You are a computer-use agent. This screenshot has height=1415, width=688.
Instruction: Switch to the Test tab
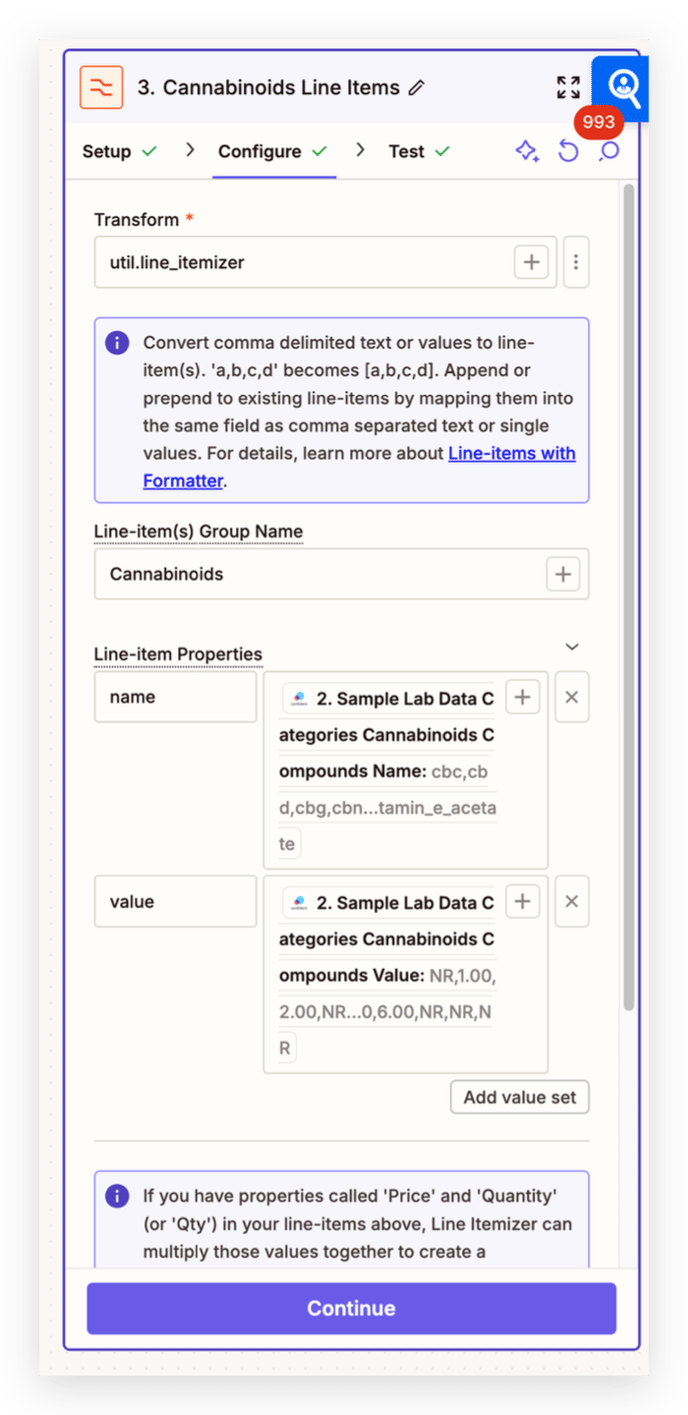pyautogui.click(x=419, y=151)
